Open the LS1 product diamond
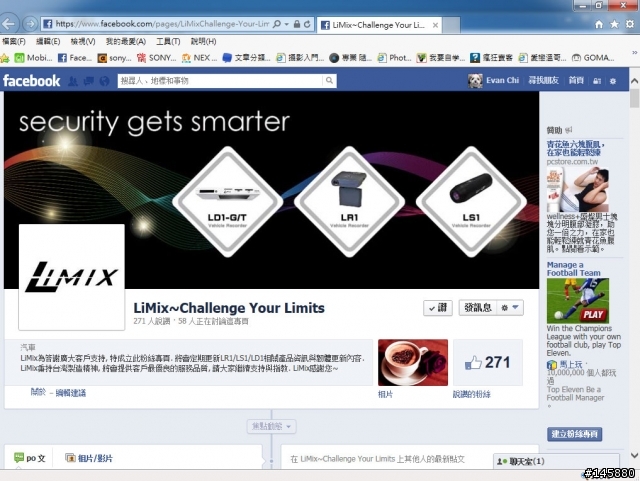This screenshot has width=640, height=481. coord(471,202)
